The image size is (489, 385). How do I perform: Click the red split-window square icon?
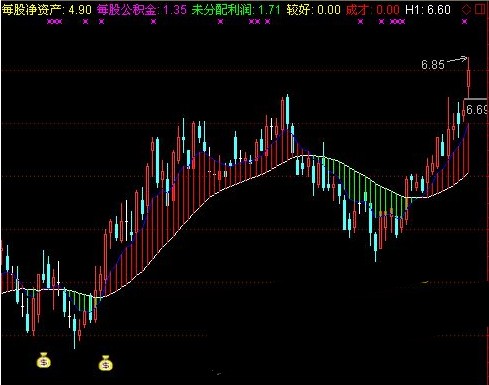480,9
